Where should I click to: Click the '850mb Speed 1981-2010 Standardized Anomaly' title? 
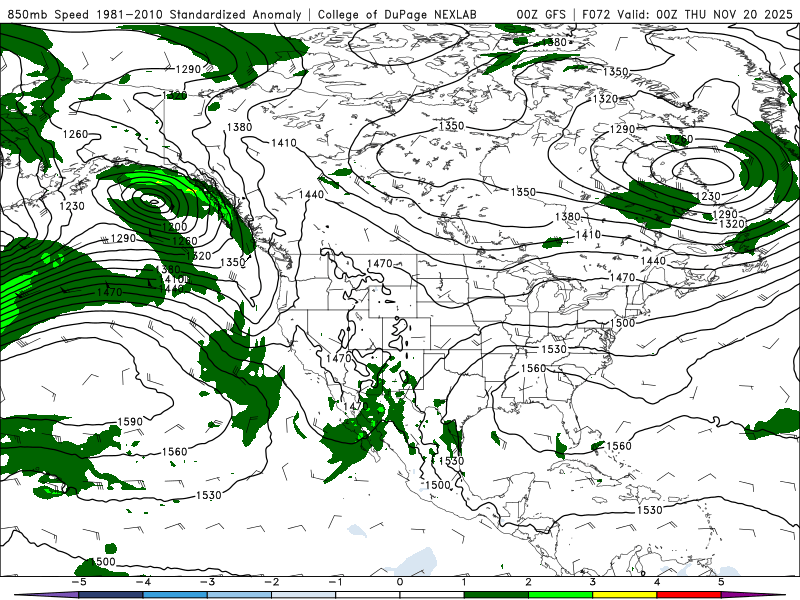tap(154, 14)
